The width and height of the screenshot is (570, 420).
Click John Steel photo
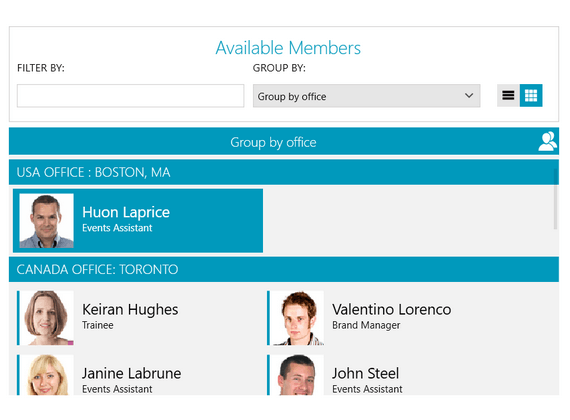point(297,375)
